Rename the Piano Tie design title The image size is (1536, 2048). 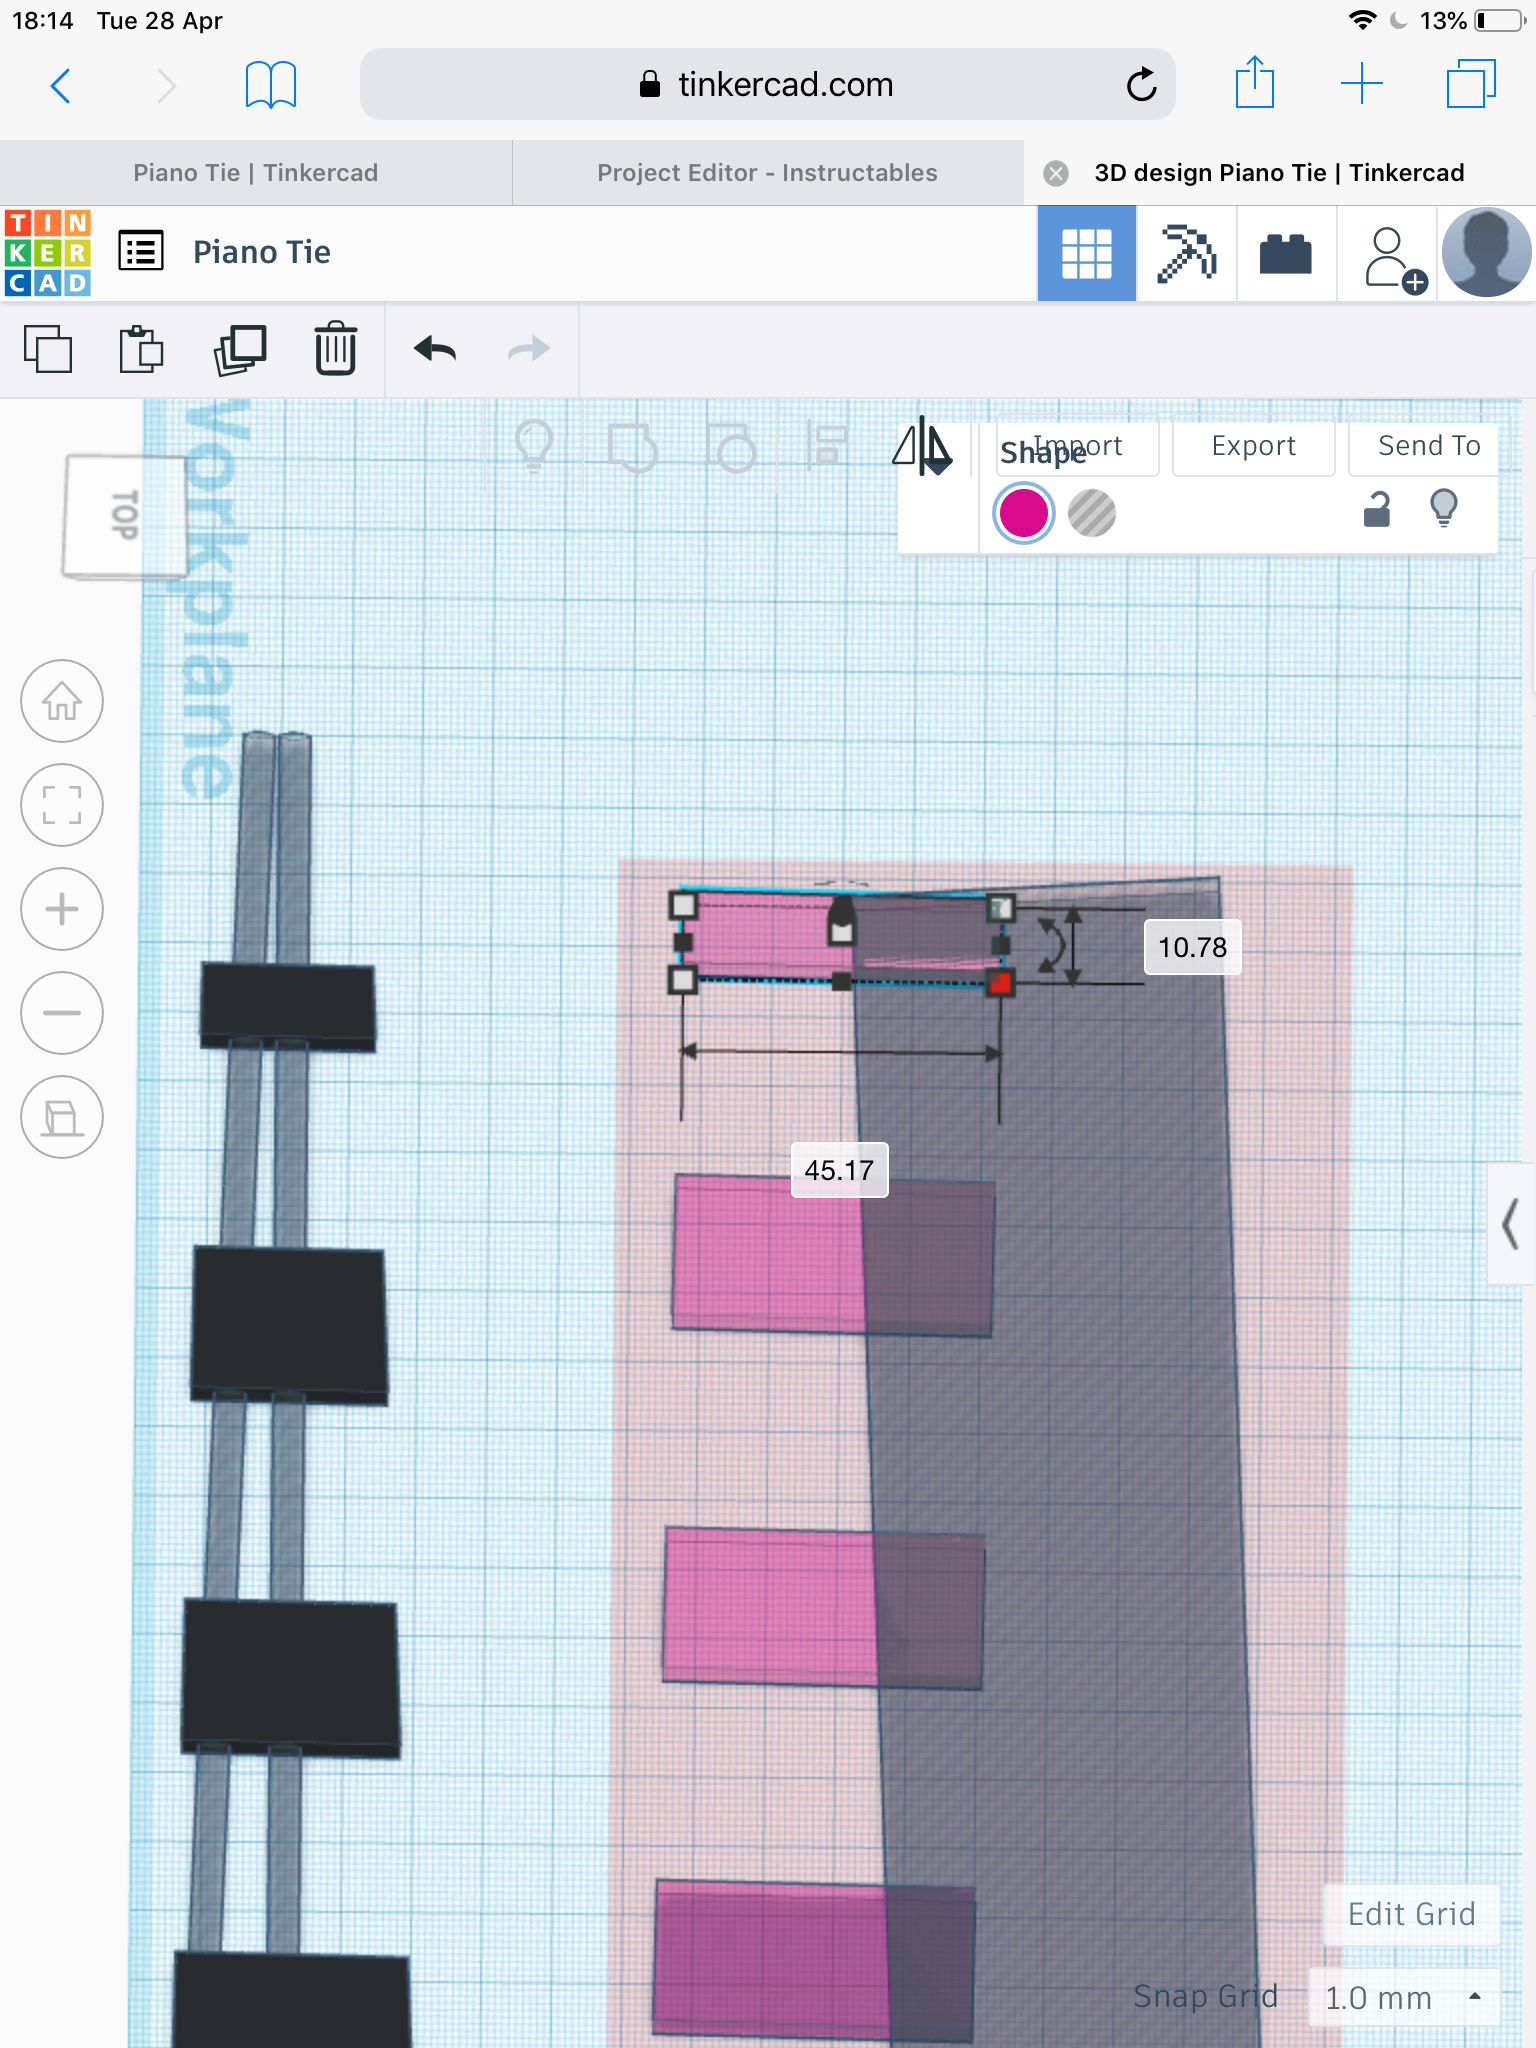(262, 252)
